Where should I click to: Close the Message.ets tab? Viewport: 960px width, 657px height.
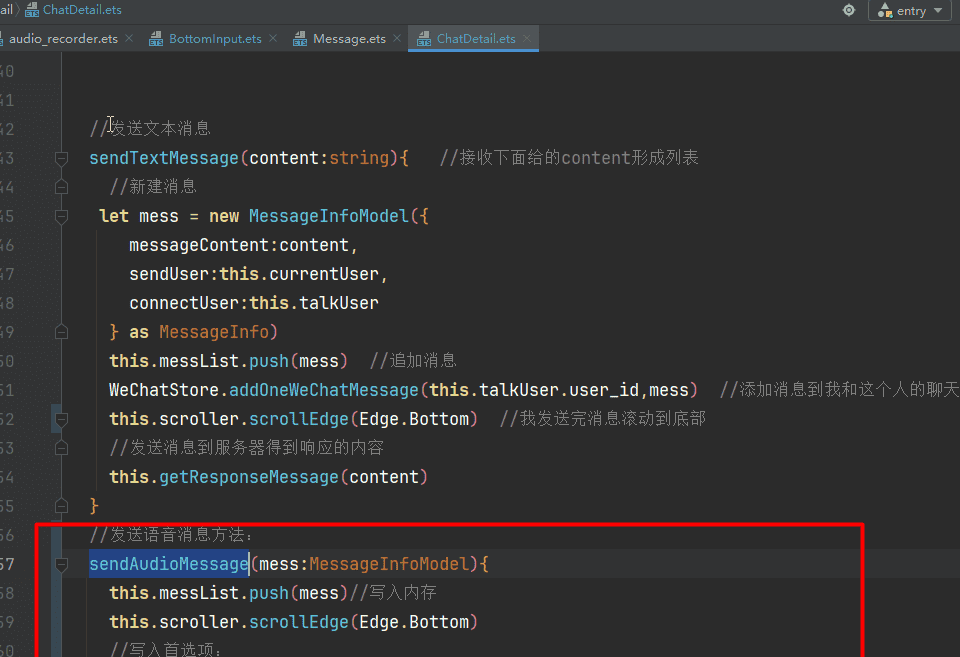point(397,39)
